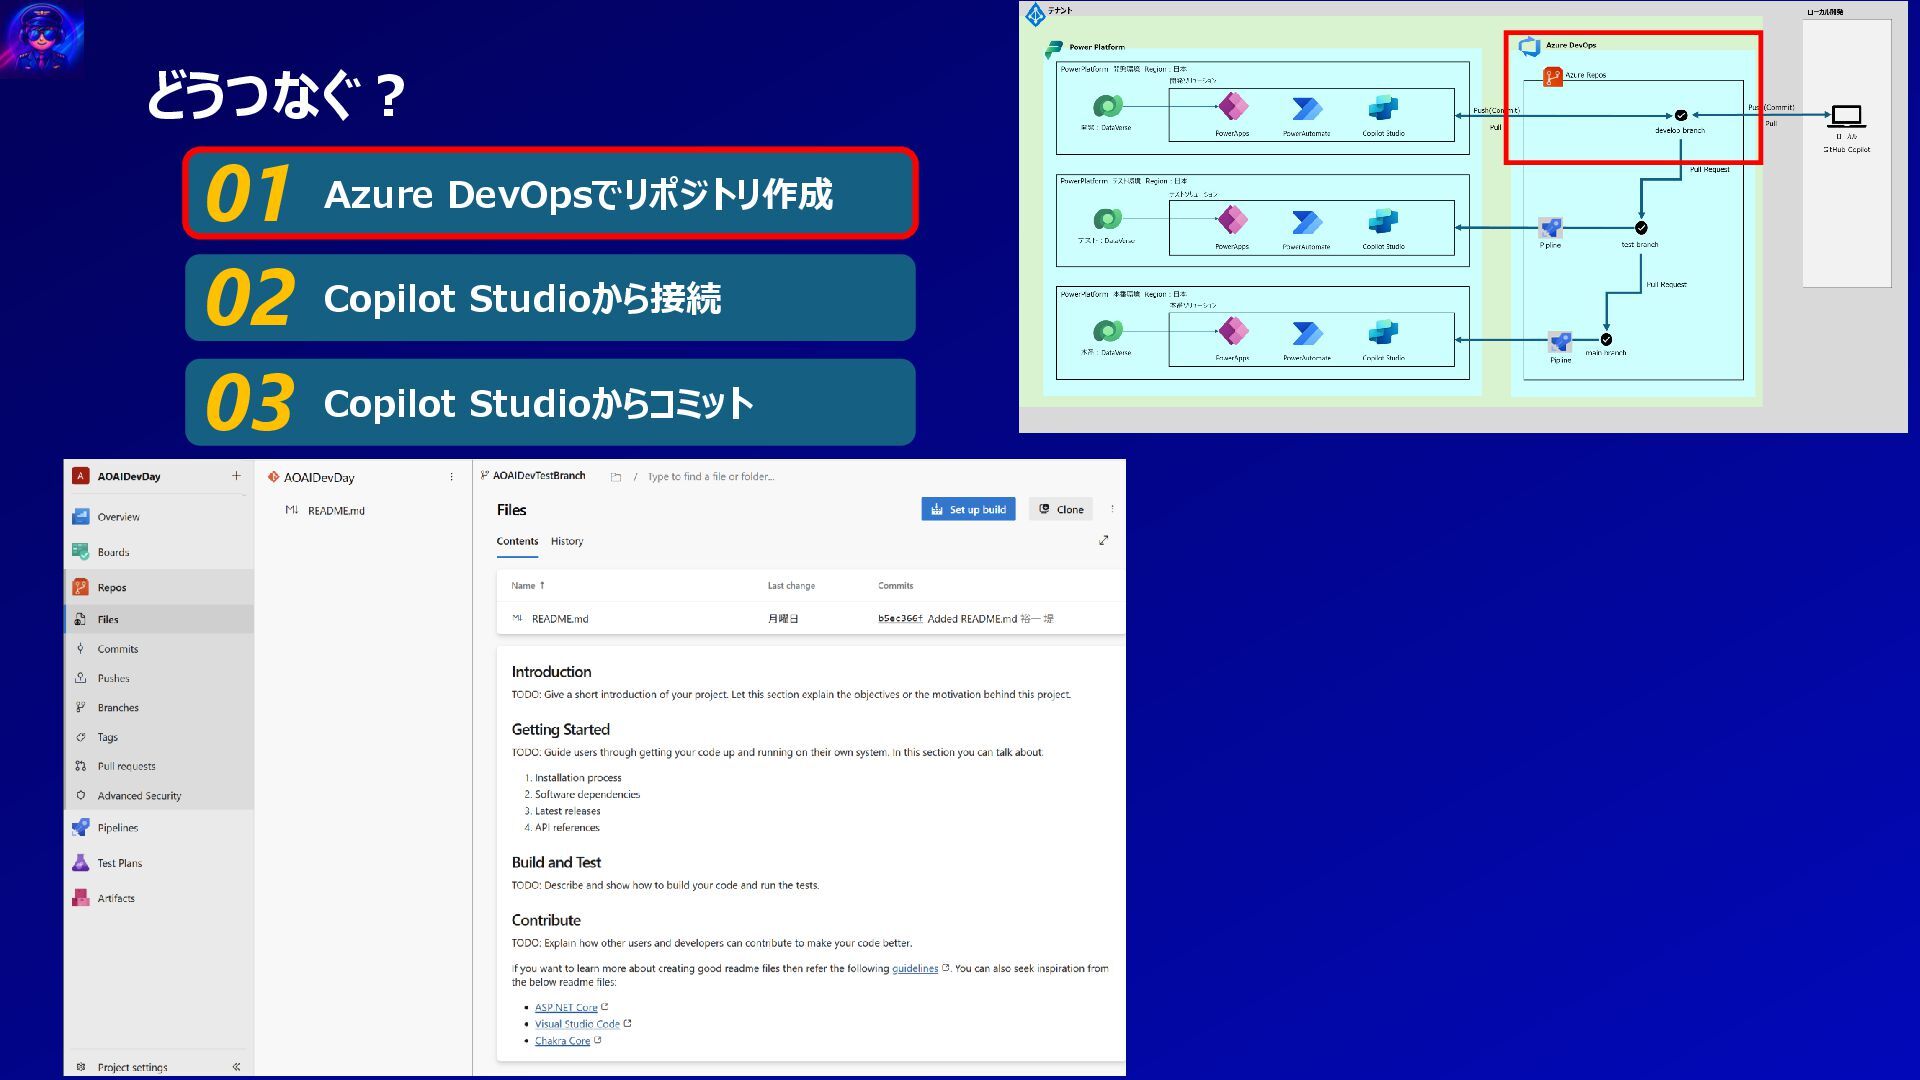This screenshot has width=1920, height=1080.
Task: Click 'Last change' column header
Action: (x=791, y=586)
